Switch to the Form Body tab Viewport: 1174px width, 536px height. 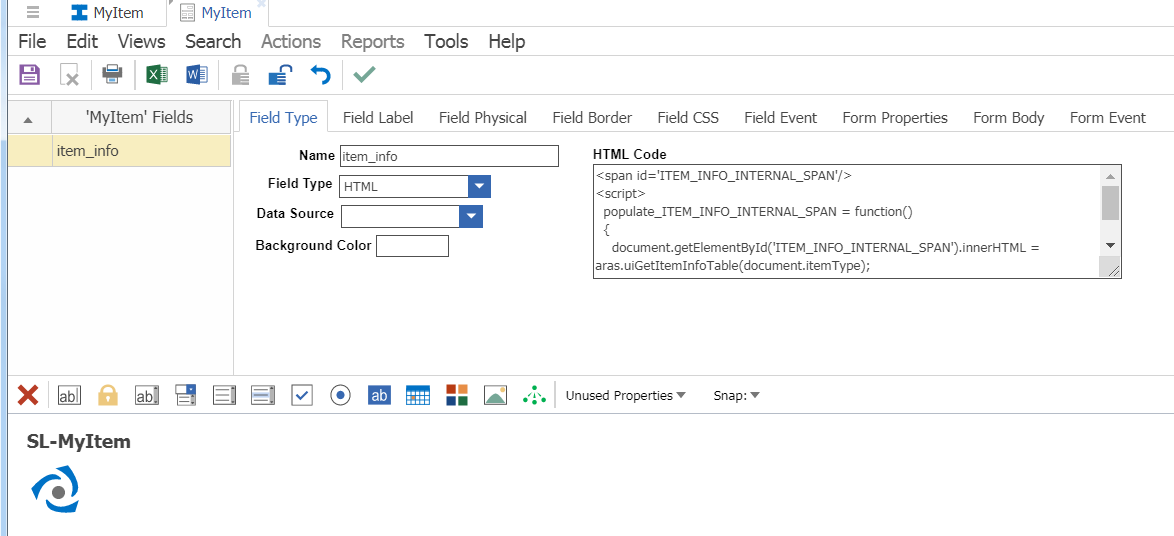[x=1009, y=118]
